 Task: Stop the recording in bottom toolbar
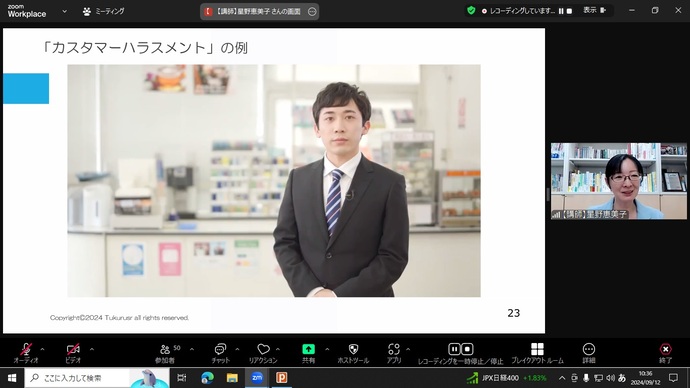click(x=467, y=349)
